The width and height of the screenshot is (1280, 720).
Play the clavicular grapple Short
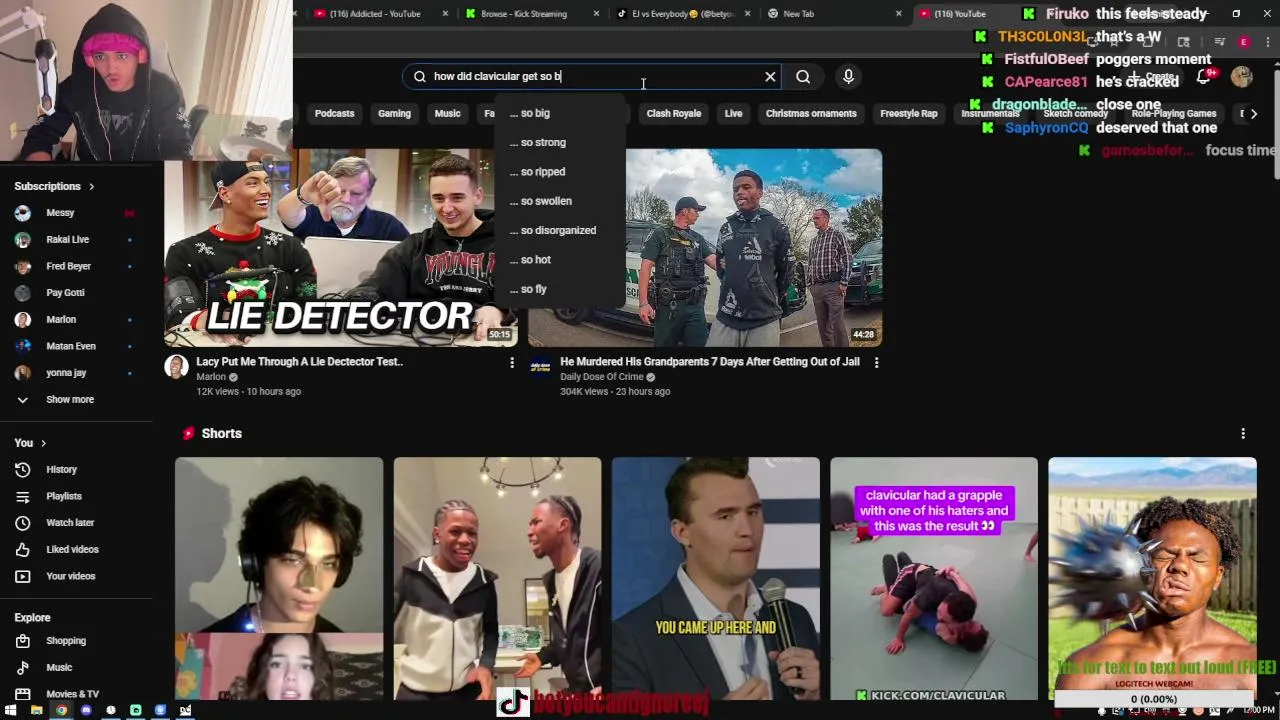(x=934, y=579)
